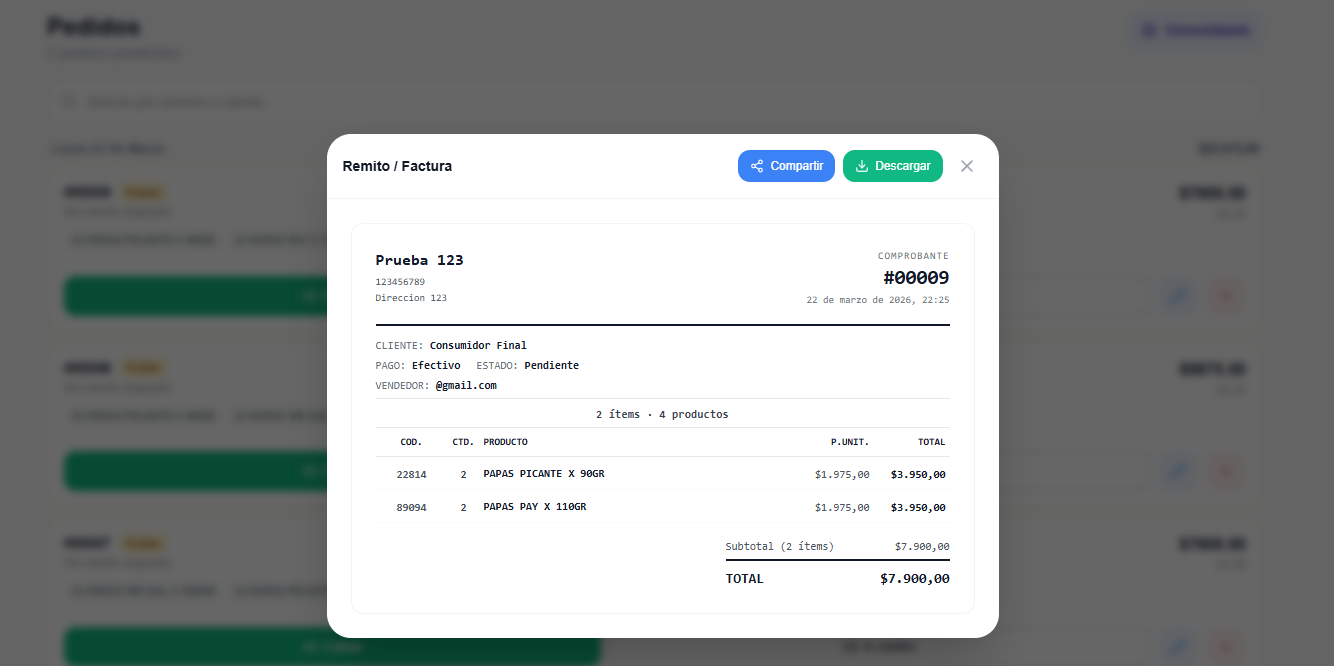Select the PAPAS PAY X 110GR product row
The width and height of the screenshot is (1334, 666).
(x=534, y=507)
